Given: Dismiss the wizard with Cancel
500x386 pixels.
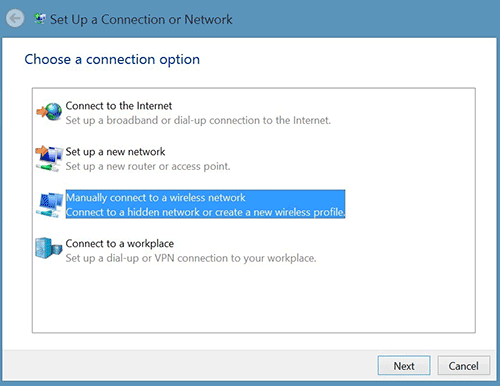Looking at the screenshot, I should click(x=464, y=366).
